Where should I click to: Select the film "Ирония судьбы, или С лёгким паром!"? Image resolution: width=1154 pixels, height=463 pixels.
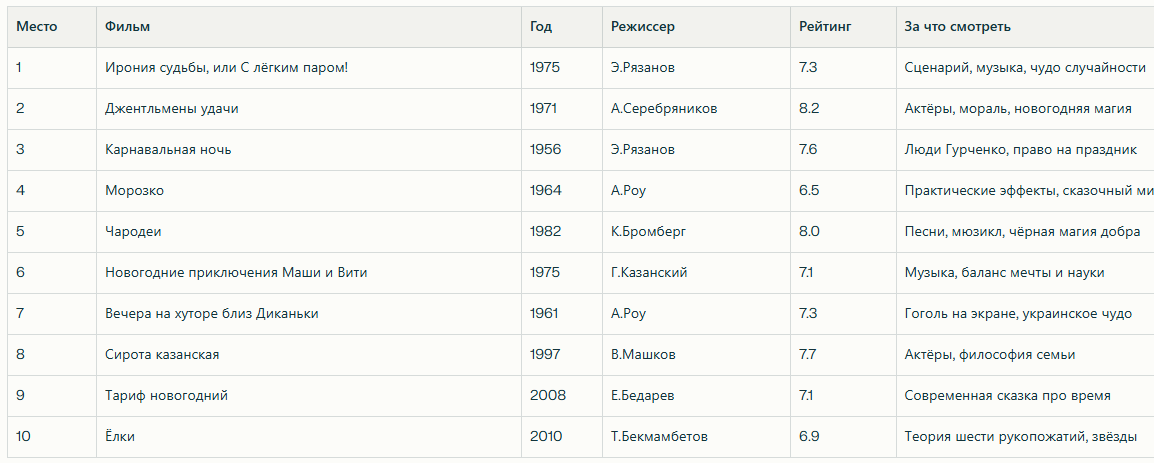(x=227, y=67)
